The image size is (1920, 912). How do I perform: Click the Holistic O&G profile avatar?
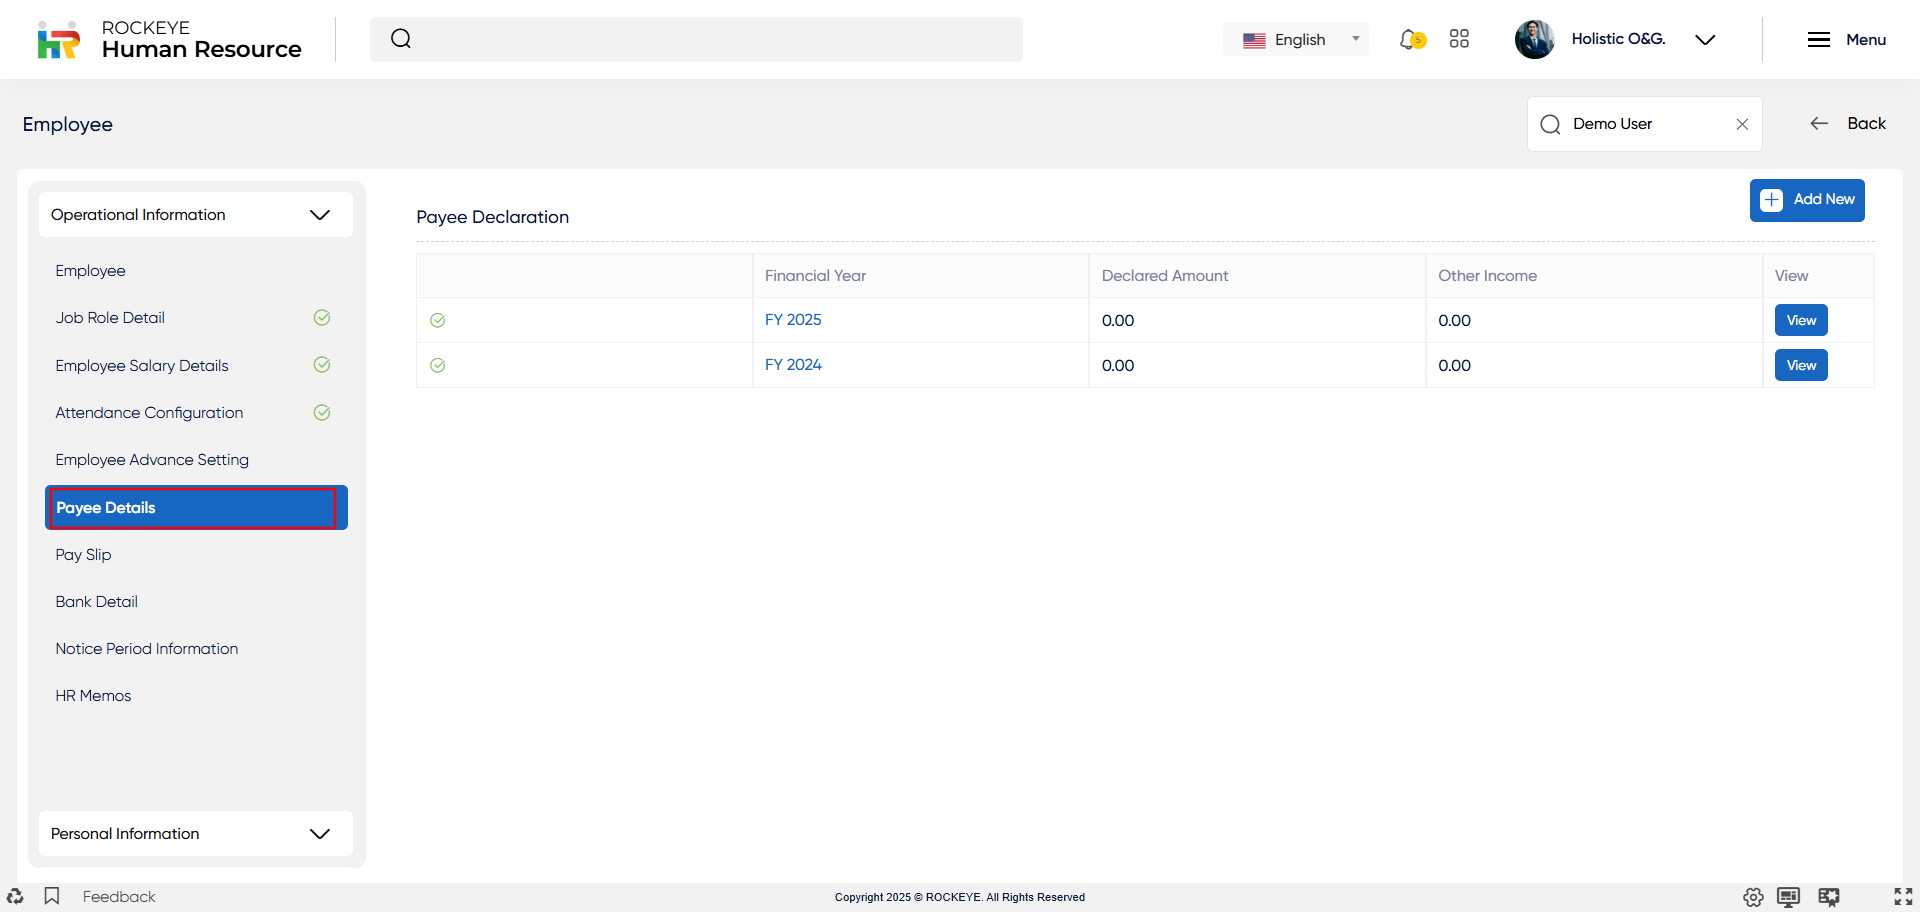(1534, 39)
